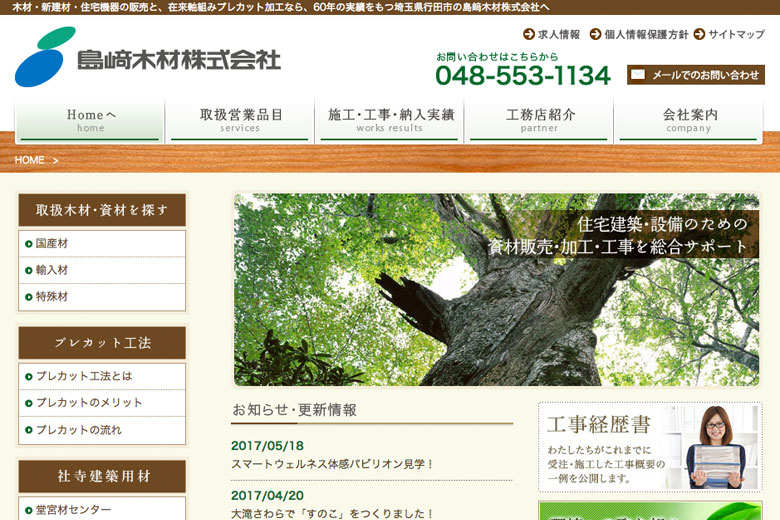This screenshot has height=520, width=780.
Task: Click the arrow icon beside 求人情報
Action: point(529,34)
